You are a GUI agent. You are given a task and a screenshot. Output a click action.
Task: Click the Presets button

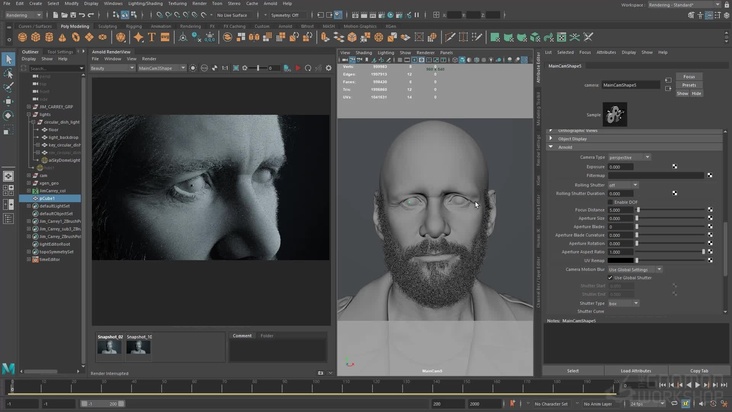[x=688, y=85]
